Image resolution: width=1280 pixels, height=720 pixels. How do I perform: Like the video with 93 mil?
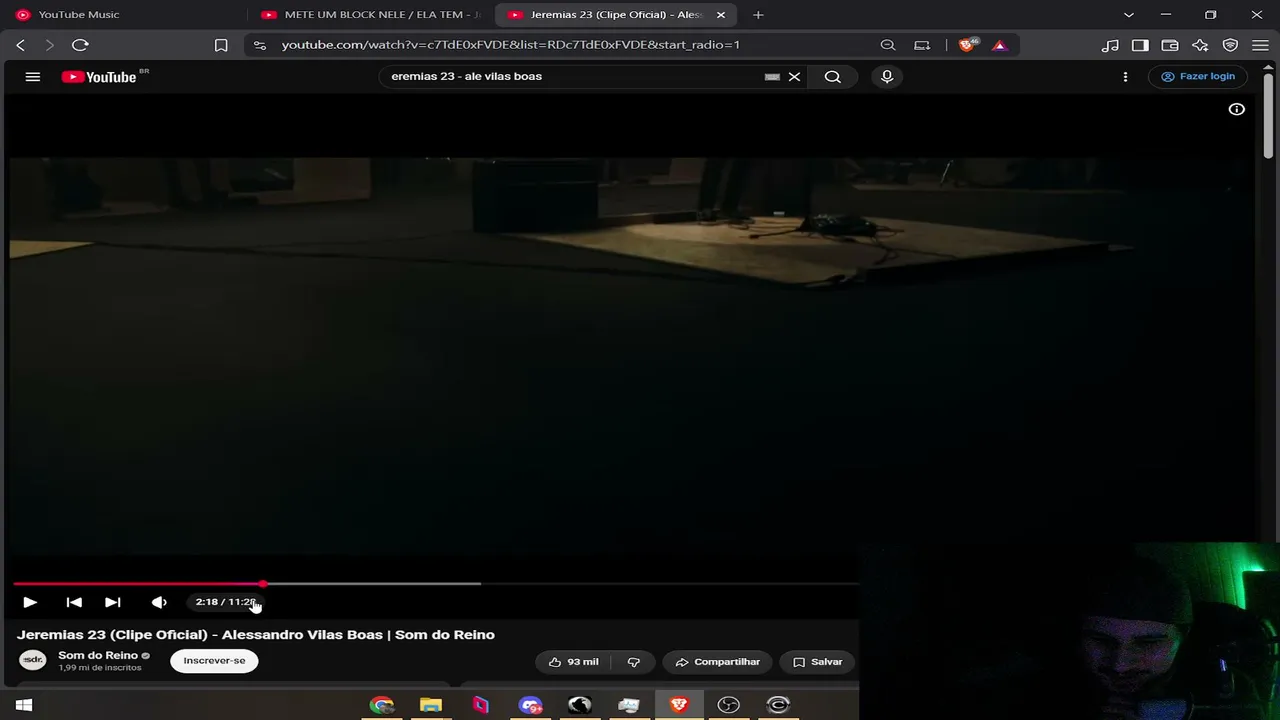[573, 662]
